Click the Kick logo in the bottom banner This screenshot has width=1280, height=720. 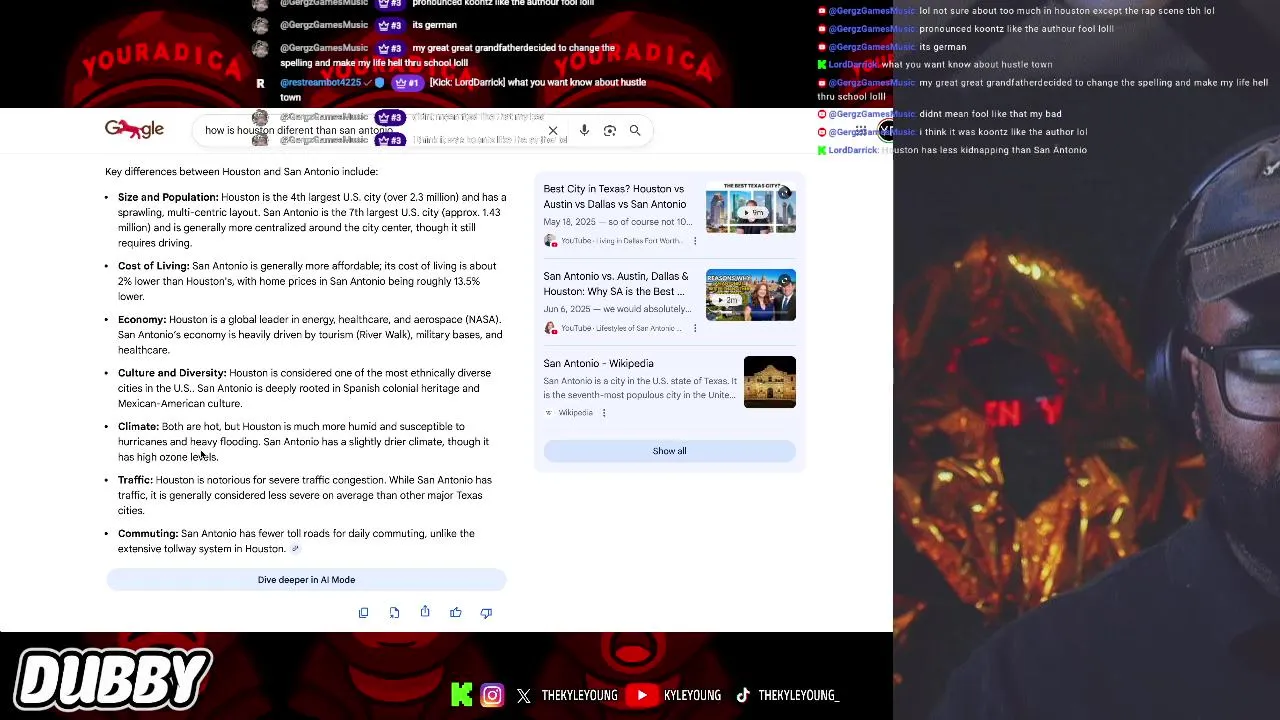(461, 695)
